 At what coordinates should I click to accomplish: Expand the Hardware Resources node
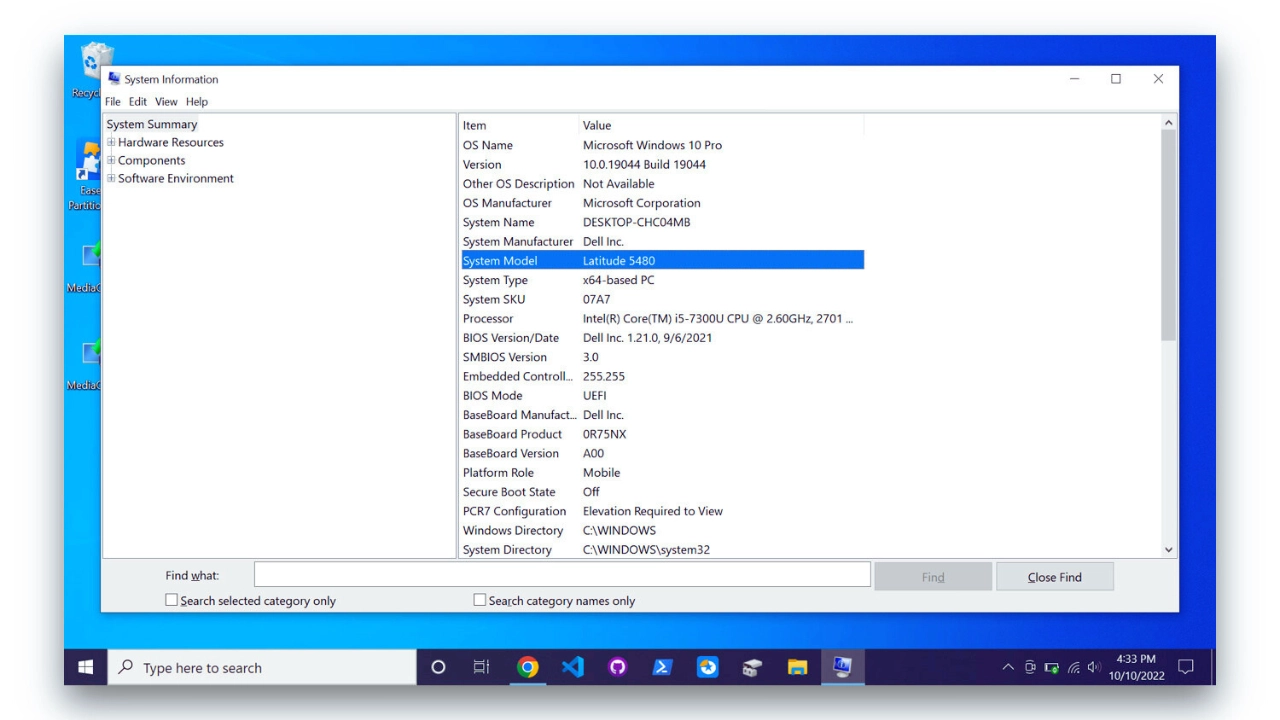(x=111, y=142)
